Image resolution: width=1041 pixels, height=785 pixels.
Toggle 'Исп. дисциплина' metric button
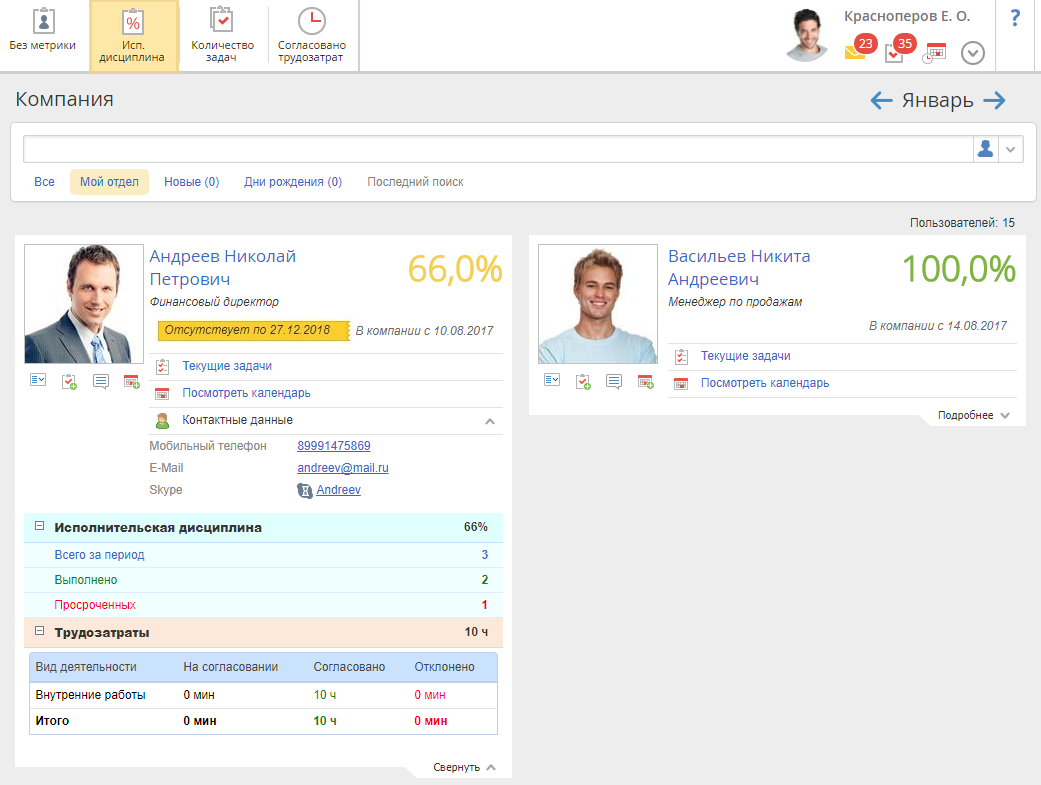(x=133, y=36)
